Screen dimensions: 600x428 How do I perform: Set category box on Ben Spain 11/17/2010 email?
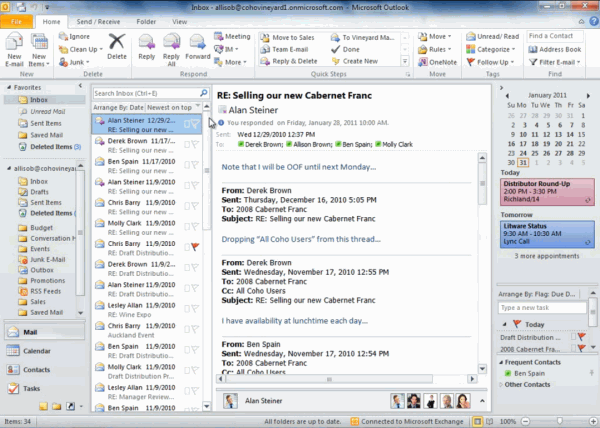[x=187, y=165]
